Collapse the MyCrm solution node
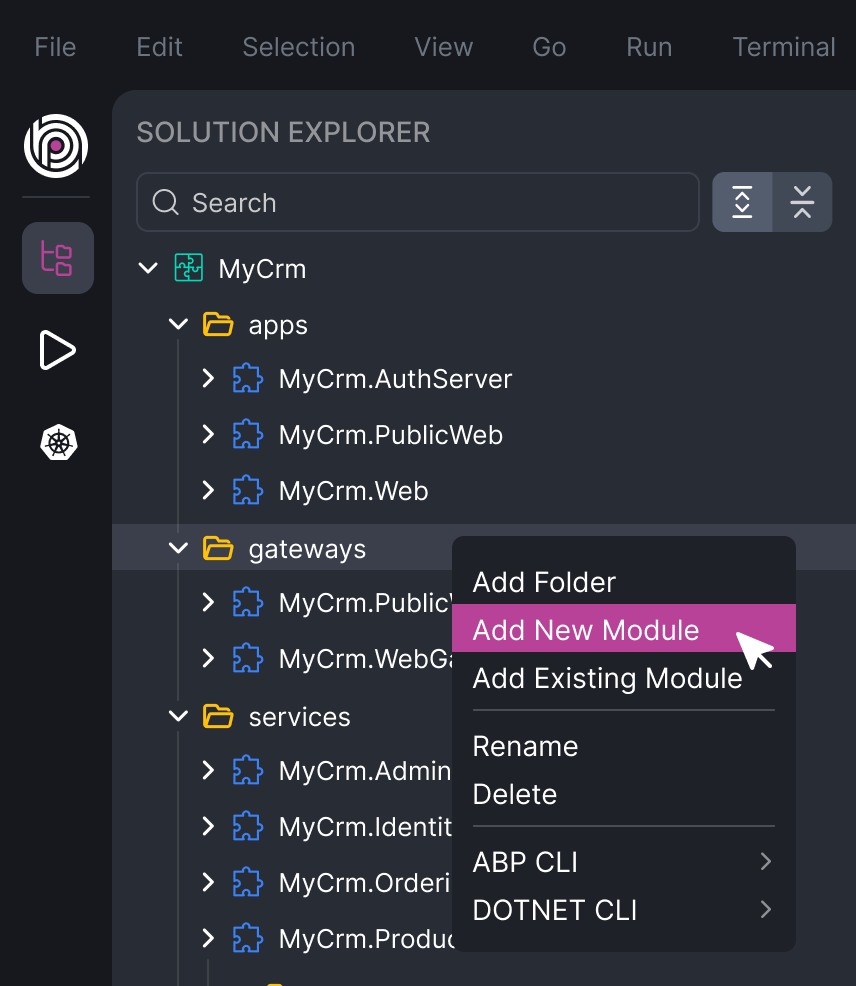 click(x=148, y=269)
